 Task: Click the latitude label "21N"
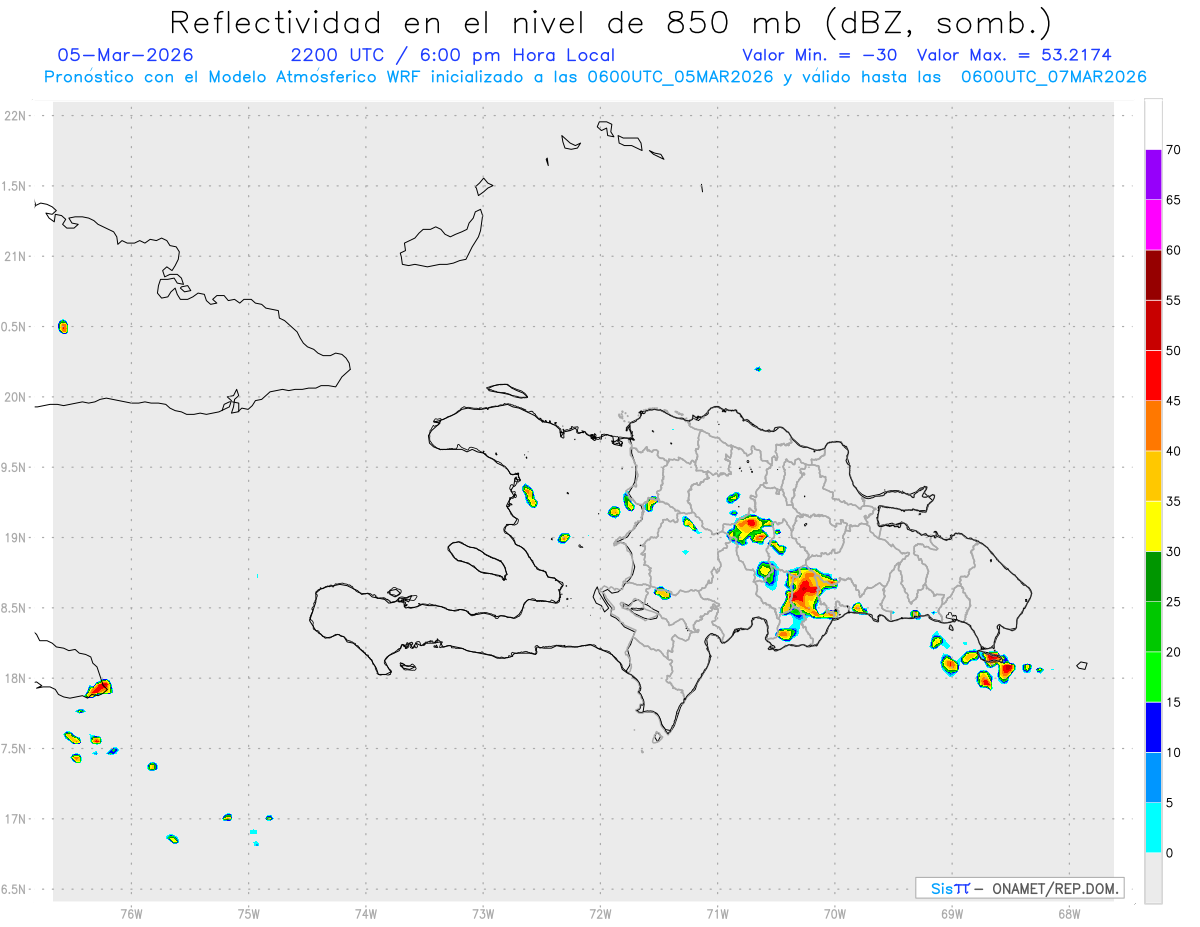coord(16,256)
